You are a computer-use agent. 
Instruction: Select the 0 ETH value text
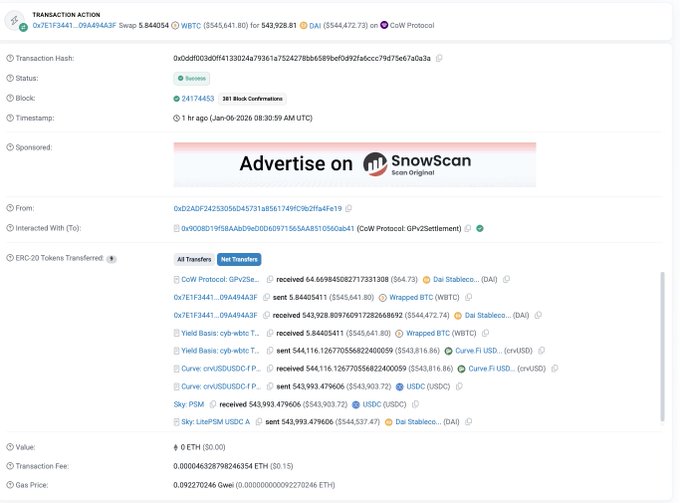click(190, 447)
